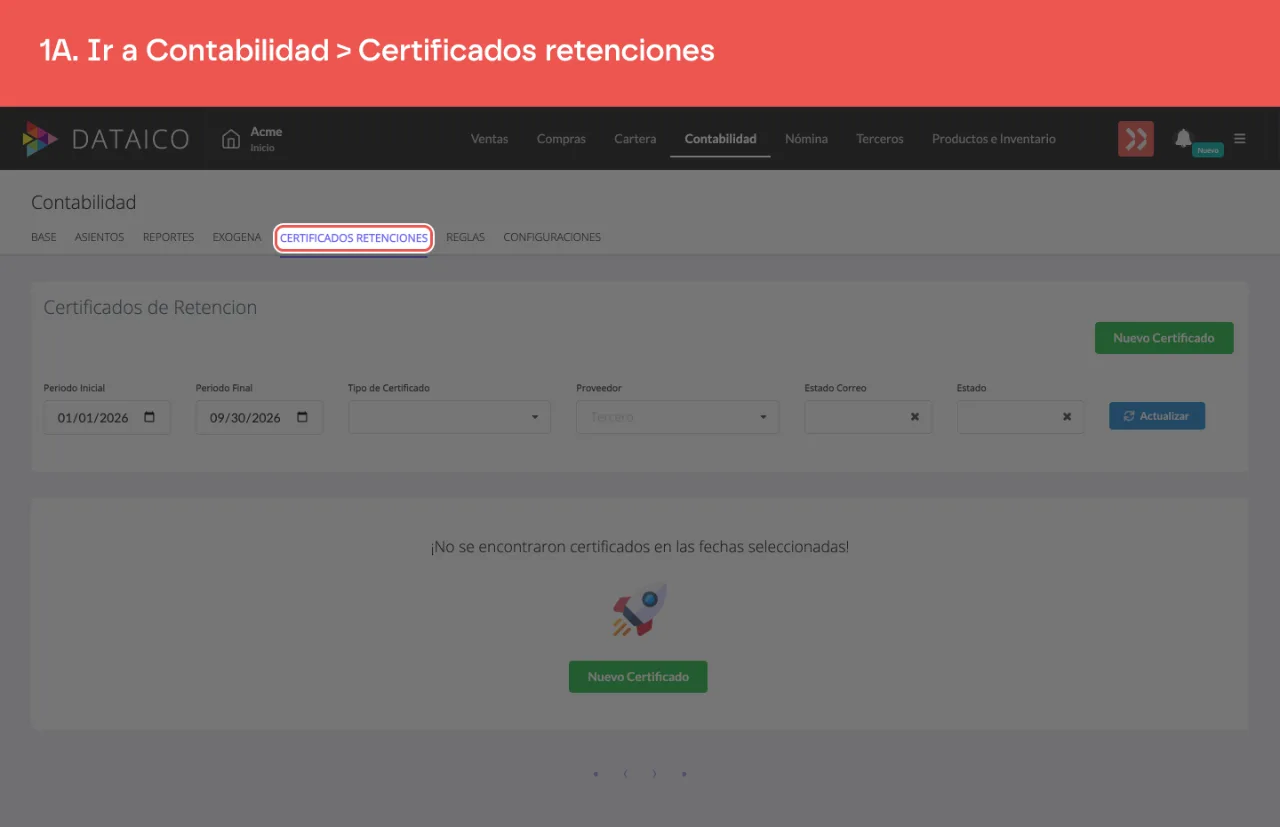Click the Periodo Inicial date 01/01/2026
Viewport: 1280px width, 827px height.
[93, 418]
